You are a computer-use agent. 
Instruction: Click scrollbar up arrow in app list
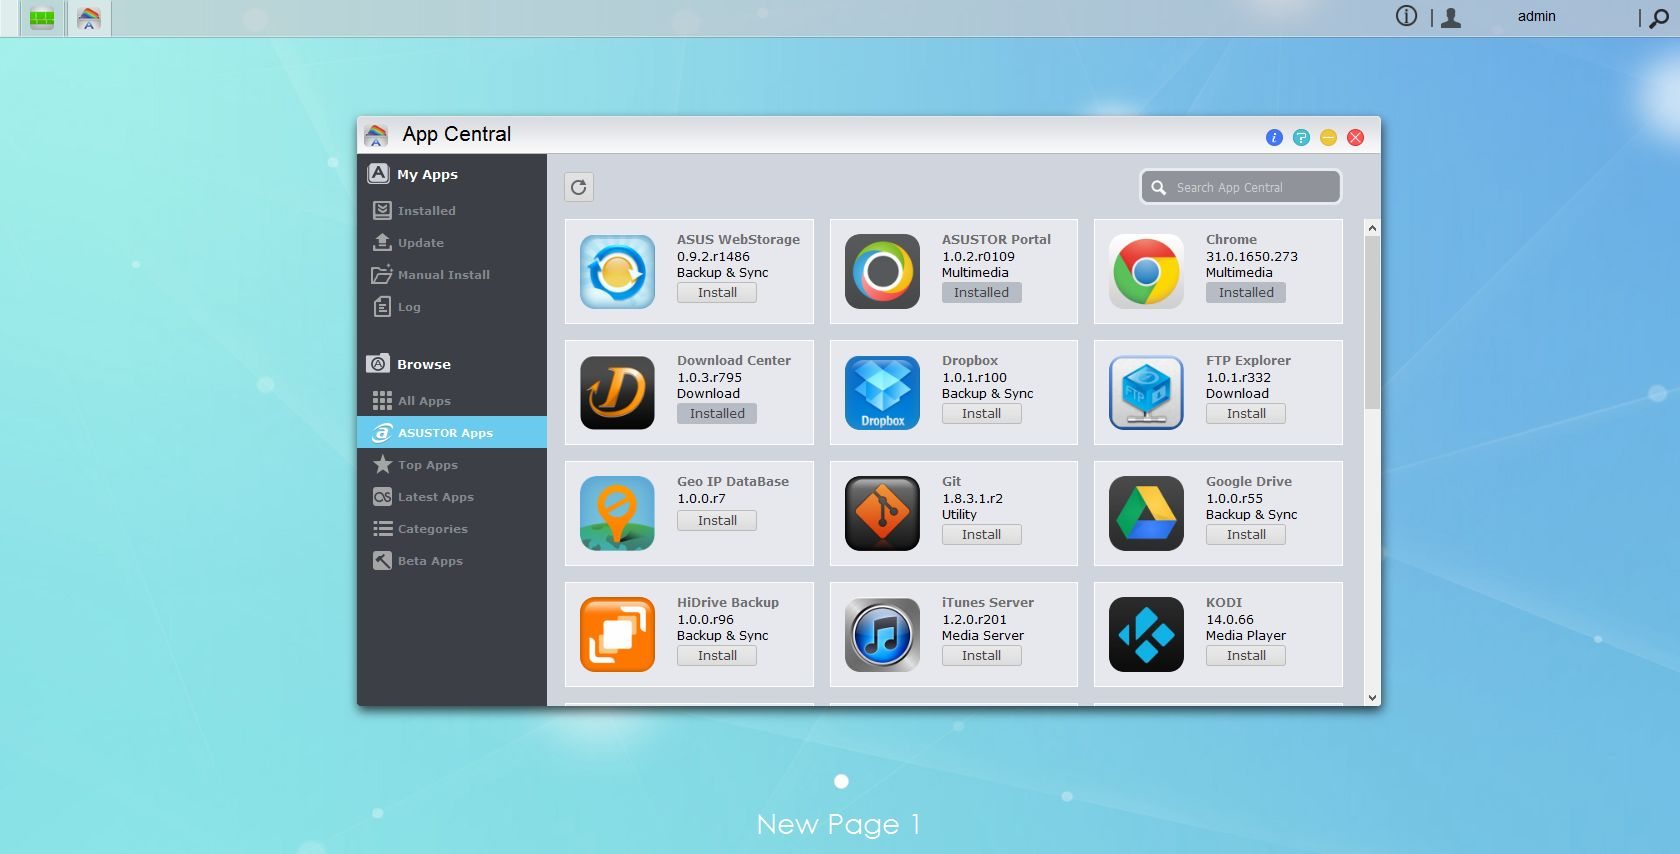1372,228
